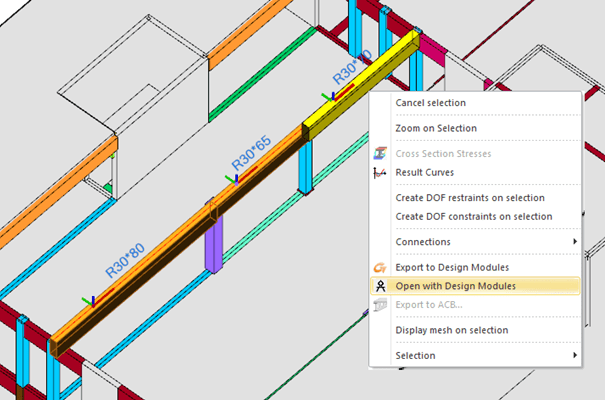Viewport: 605px width, 400px height.
Task: Click the Open with Design Modules icon
Action: [379, 286]
